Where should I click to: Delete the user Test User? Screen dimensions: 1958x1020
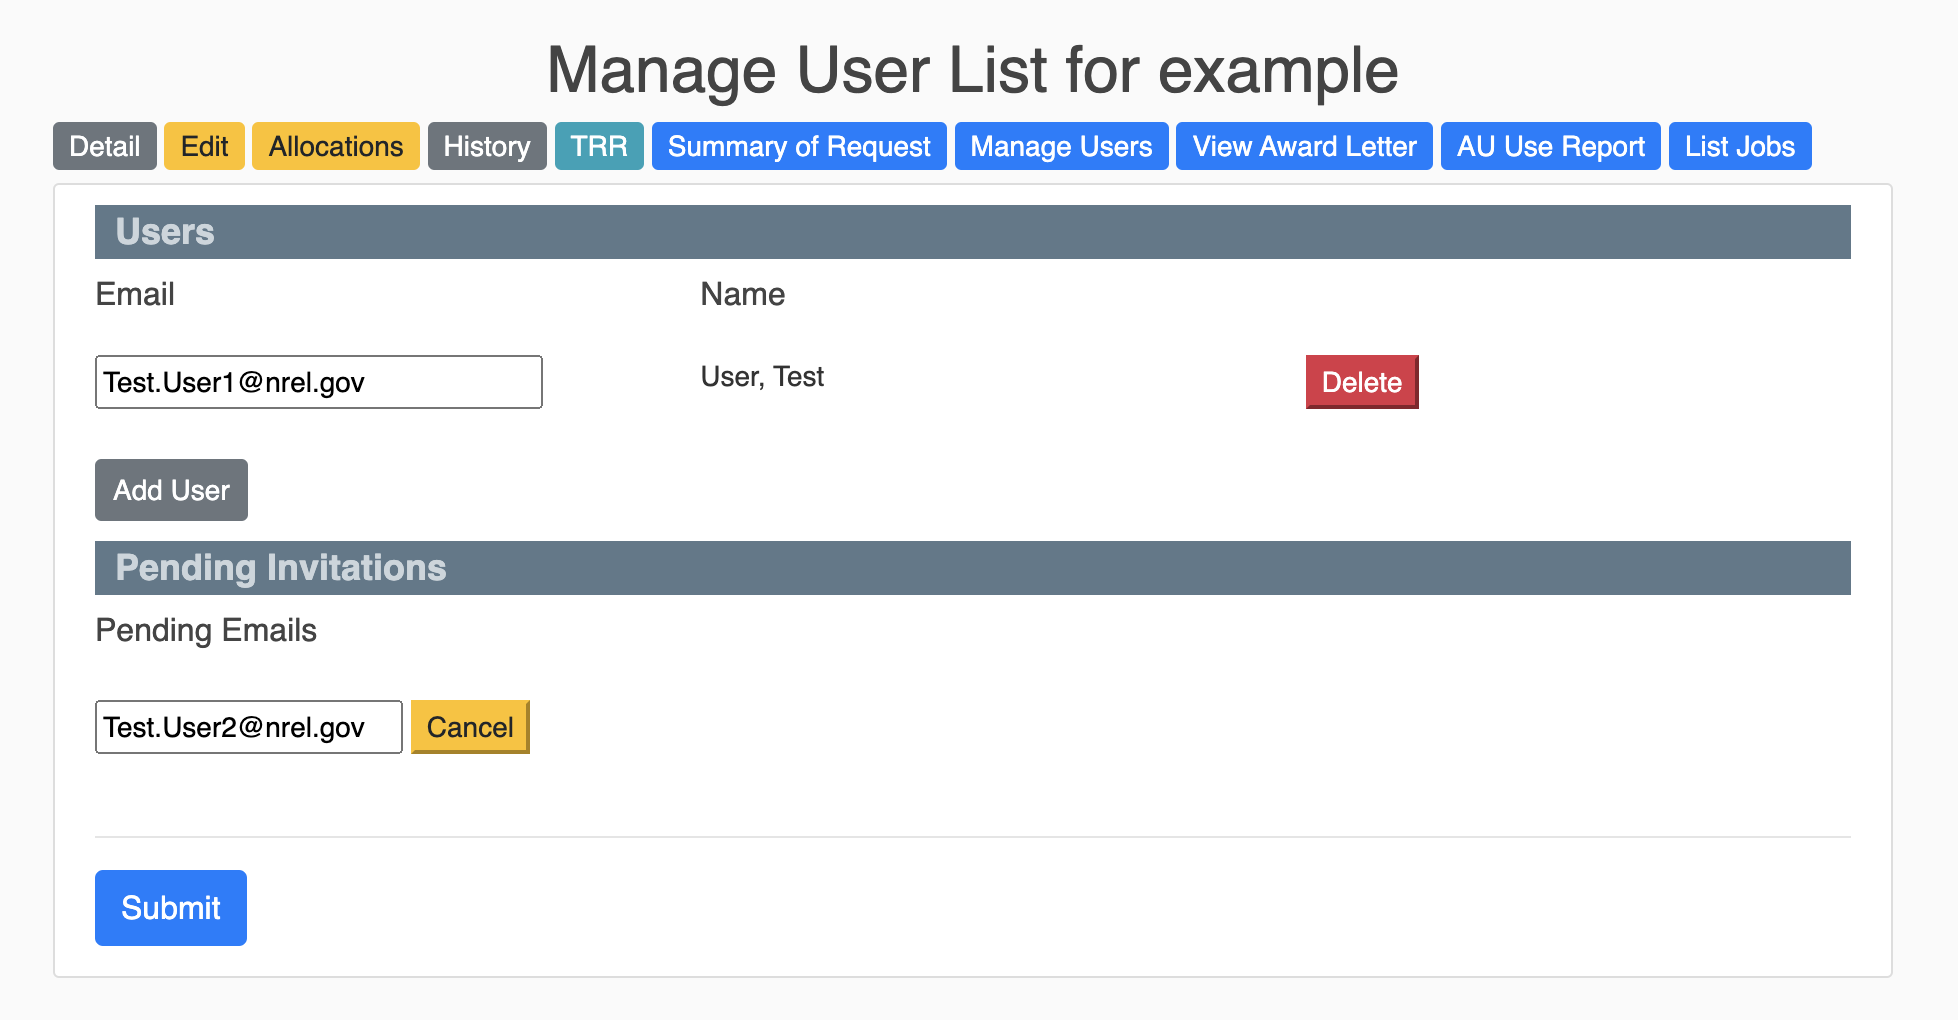pos(1361,382)
